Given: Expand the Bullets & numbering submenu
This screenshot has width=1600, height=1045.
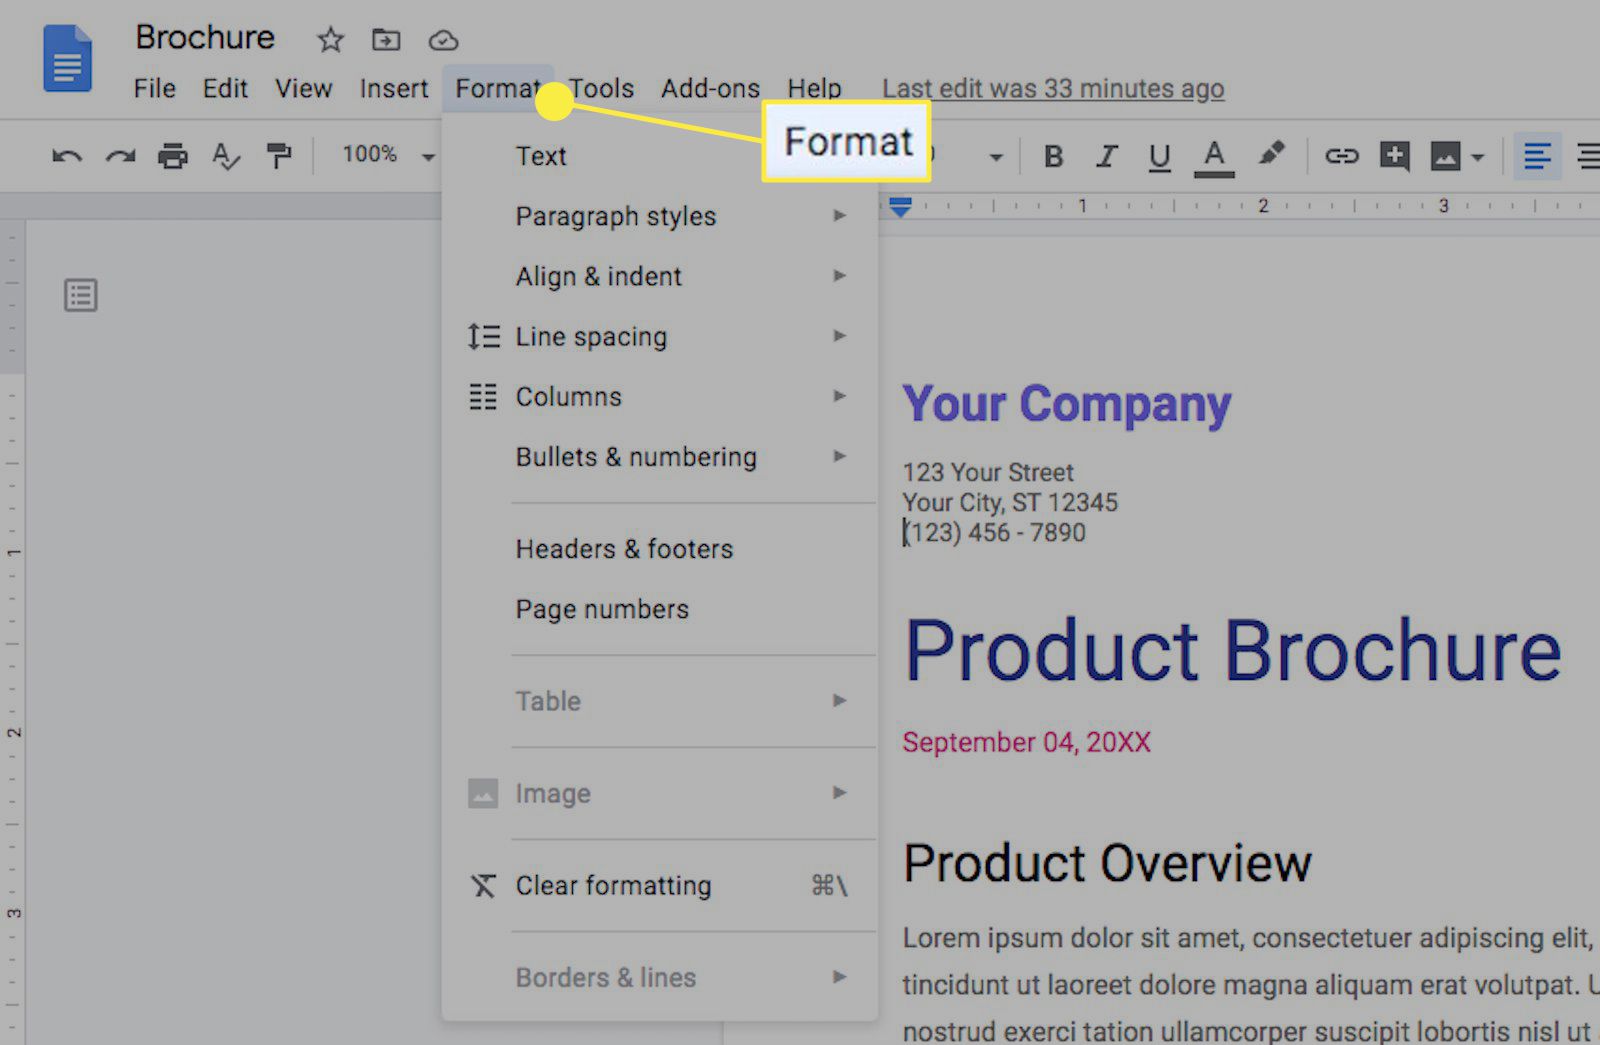Looking at the screenshot, I should [x=660, y=456].
